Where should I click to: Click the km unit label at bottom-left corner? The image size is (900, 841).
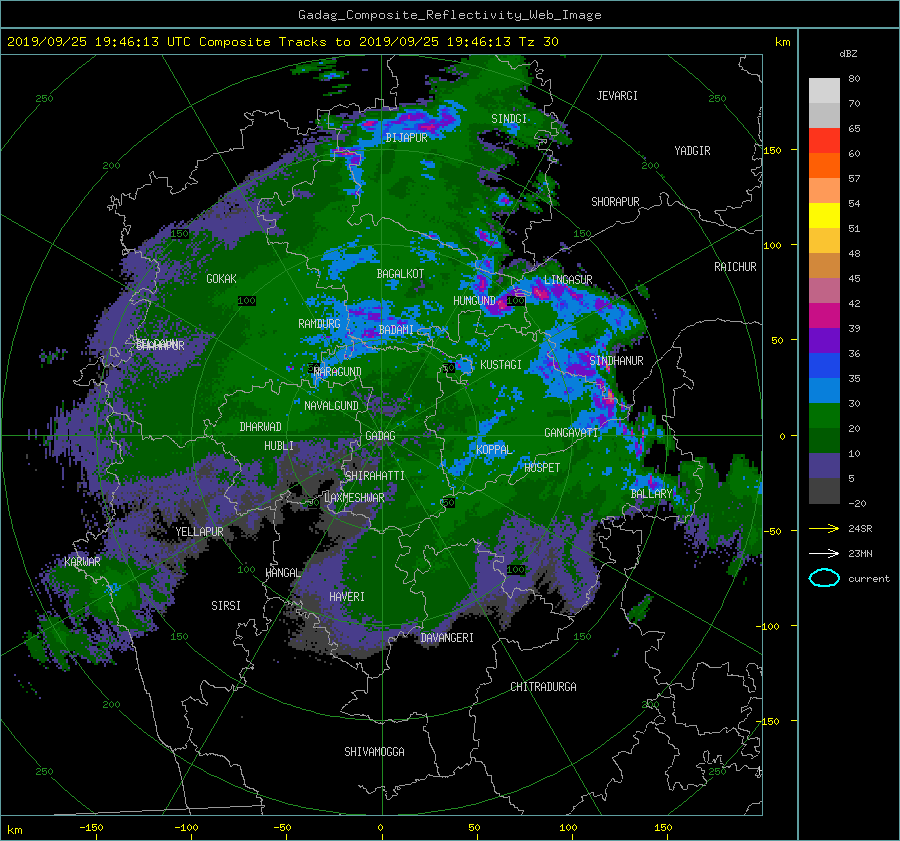coord(14,830)
